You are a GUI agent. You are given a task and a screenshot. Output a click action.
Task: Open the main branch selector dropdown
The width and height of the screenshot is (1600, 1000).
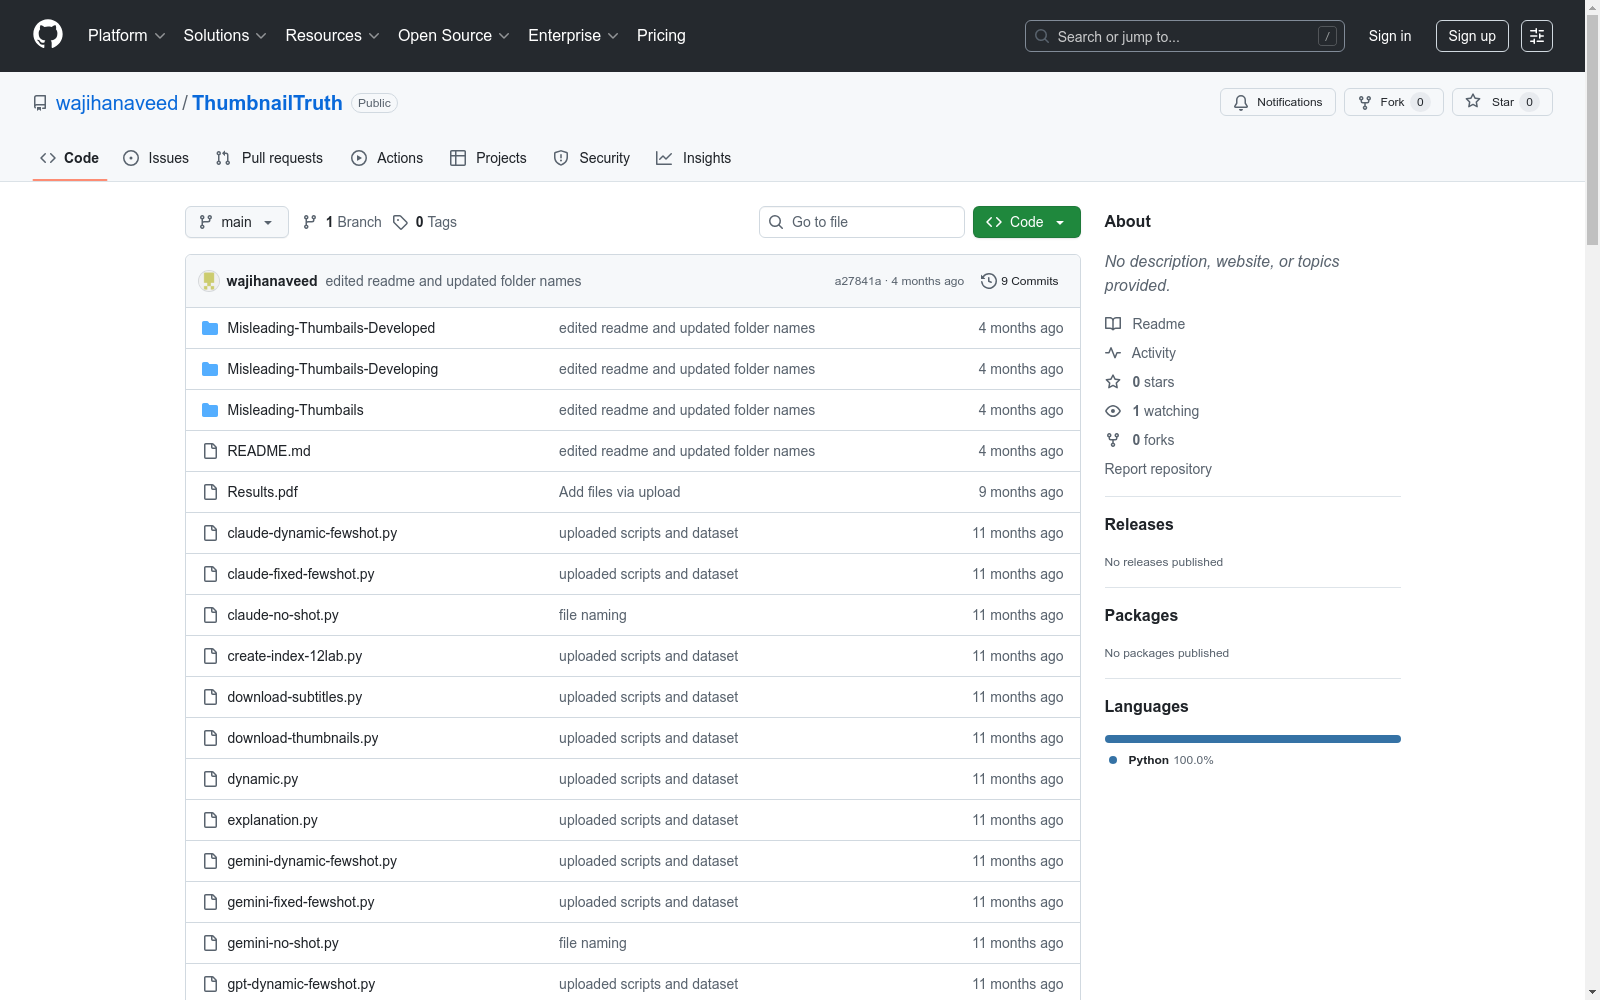click(237, 222)
